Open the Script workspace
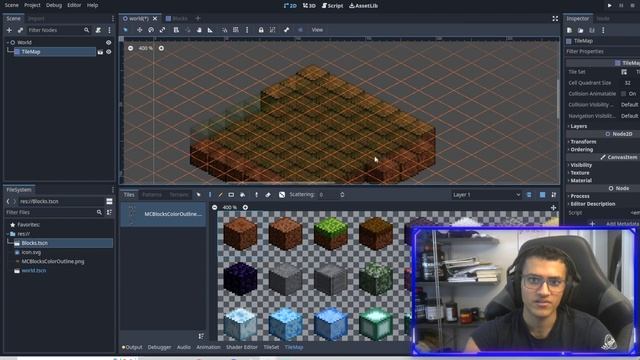This screenshot has height=360, width=640. [x=333, y=6]
